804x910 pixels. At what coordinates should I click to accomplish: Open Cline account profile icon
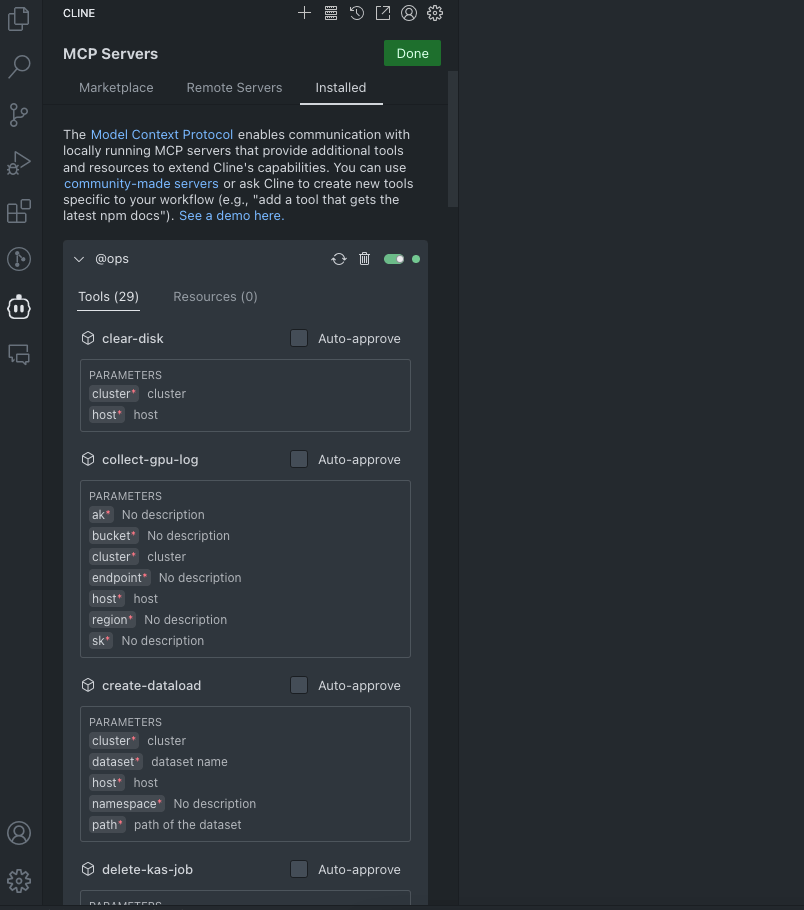pyautogui.click(x=409, y=13)
